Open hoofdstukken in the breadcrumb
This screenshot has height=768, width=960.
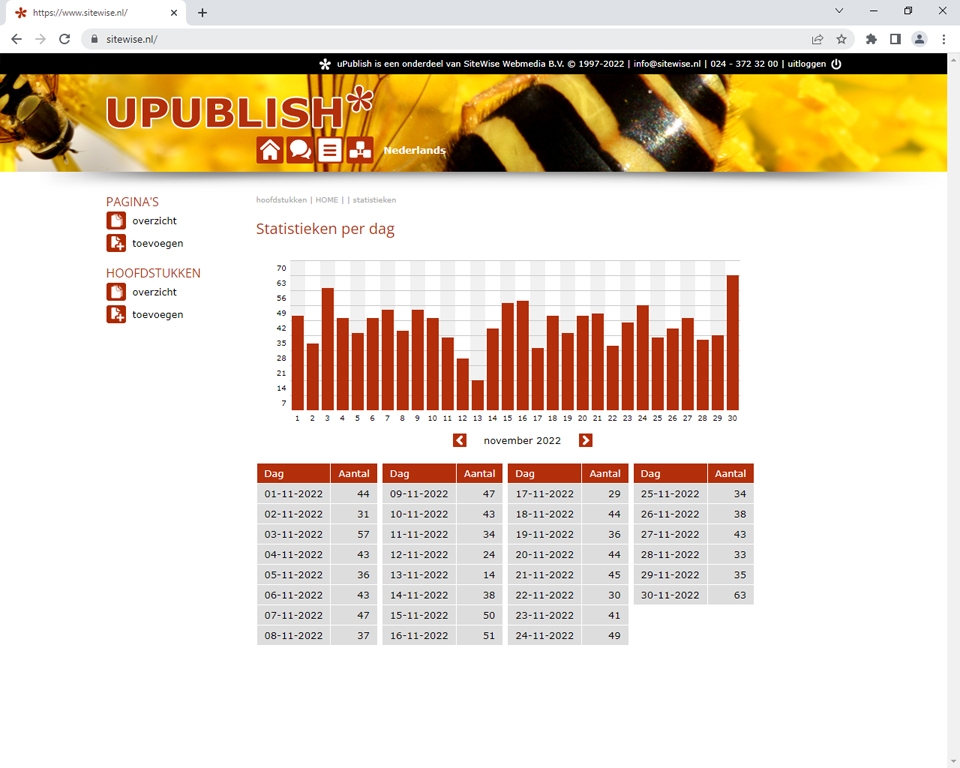click(281, 200)
